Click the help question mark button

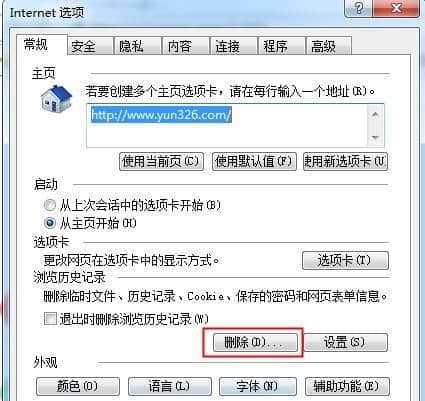[x=358, y=8]
